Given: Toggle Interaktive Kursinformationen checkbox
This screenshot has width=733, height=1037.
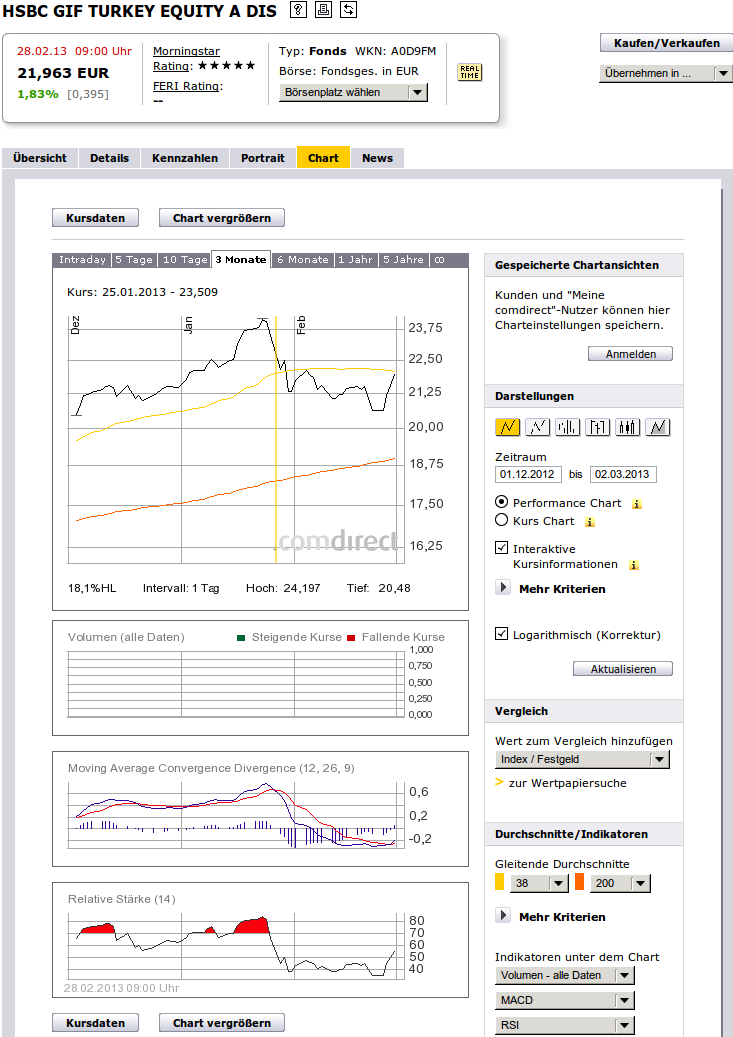Looking at the screenshot, I should pyautogui.click(x=501, y=548).
